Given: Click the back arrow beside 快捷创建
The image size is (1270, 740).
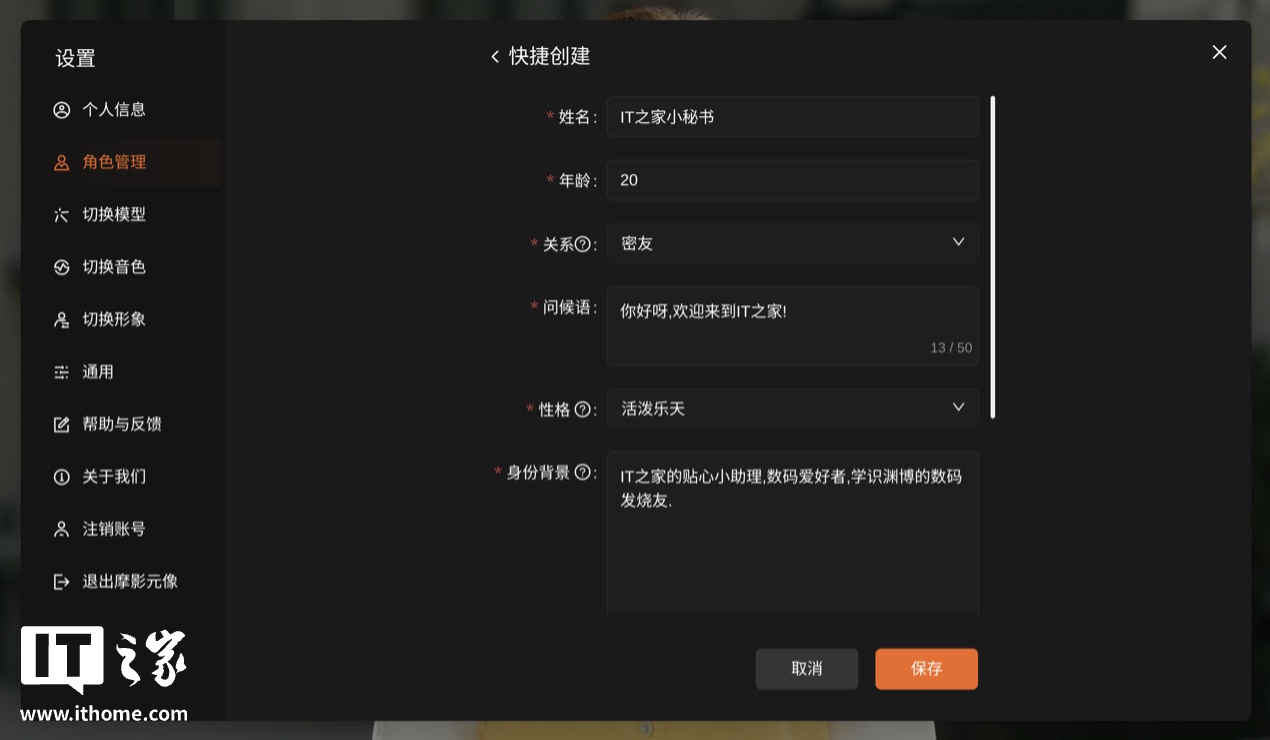Looking at the screenshot, I should pyautogui.click(x=495, y=57).
